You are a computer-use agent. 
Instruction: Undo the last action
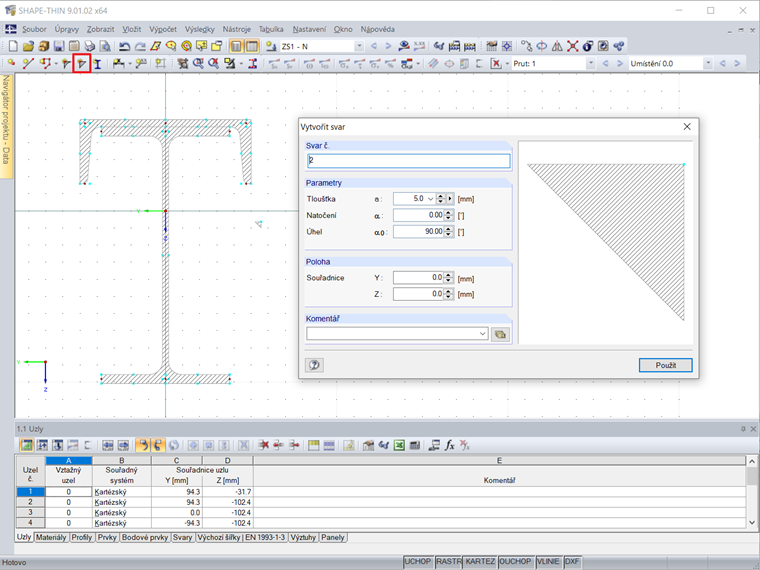click(x=125, y=46)
